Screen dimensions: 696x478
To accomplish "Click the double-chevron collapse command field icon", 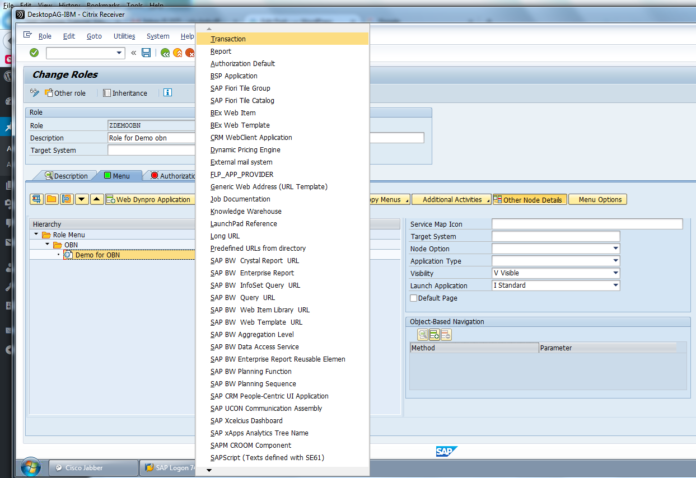I will [x=134, y=53].
